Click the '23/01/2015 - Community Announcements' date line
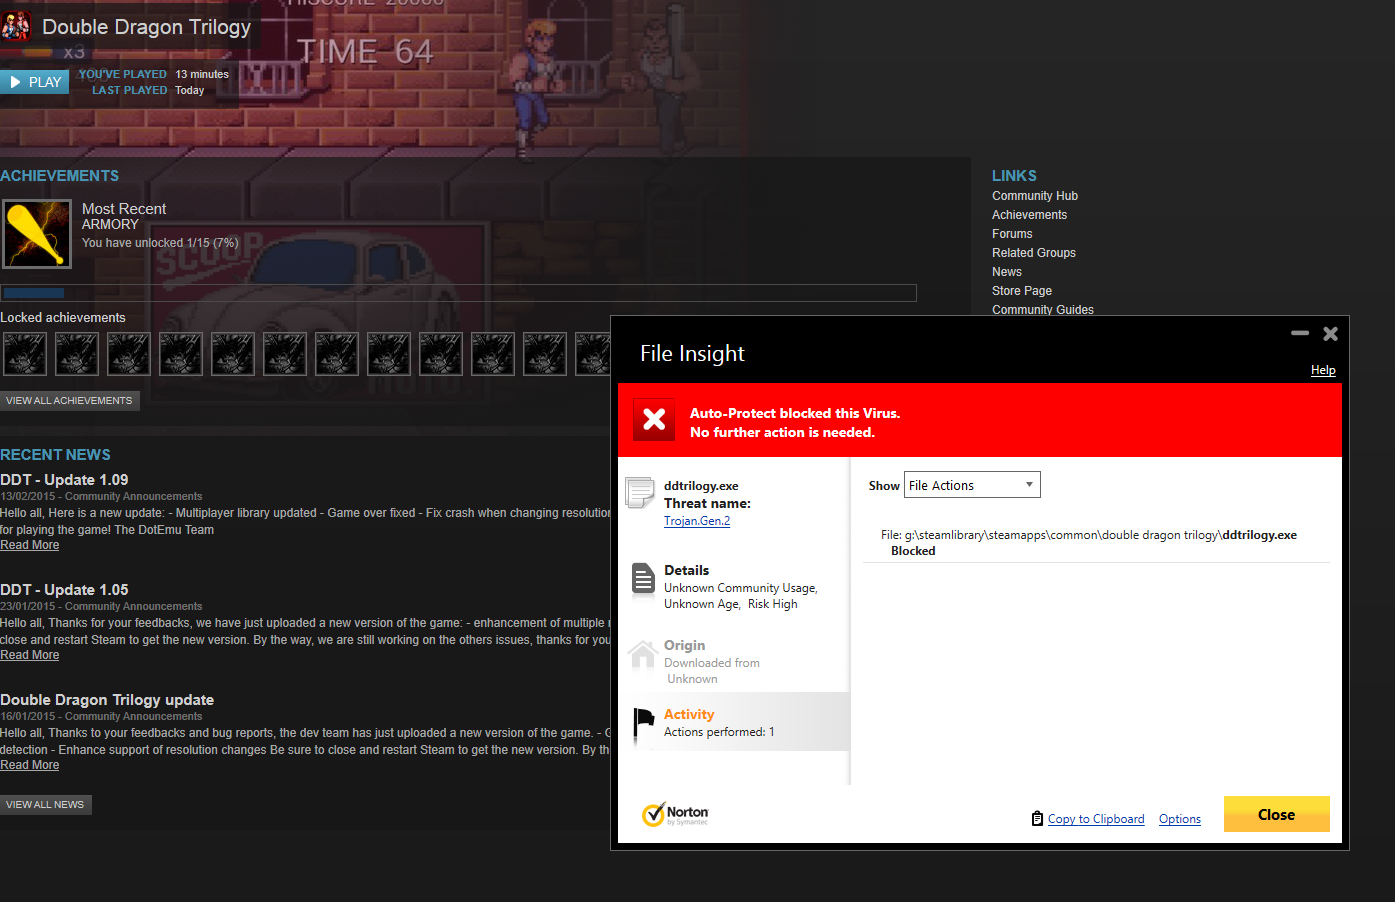 click(101, 606)
